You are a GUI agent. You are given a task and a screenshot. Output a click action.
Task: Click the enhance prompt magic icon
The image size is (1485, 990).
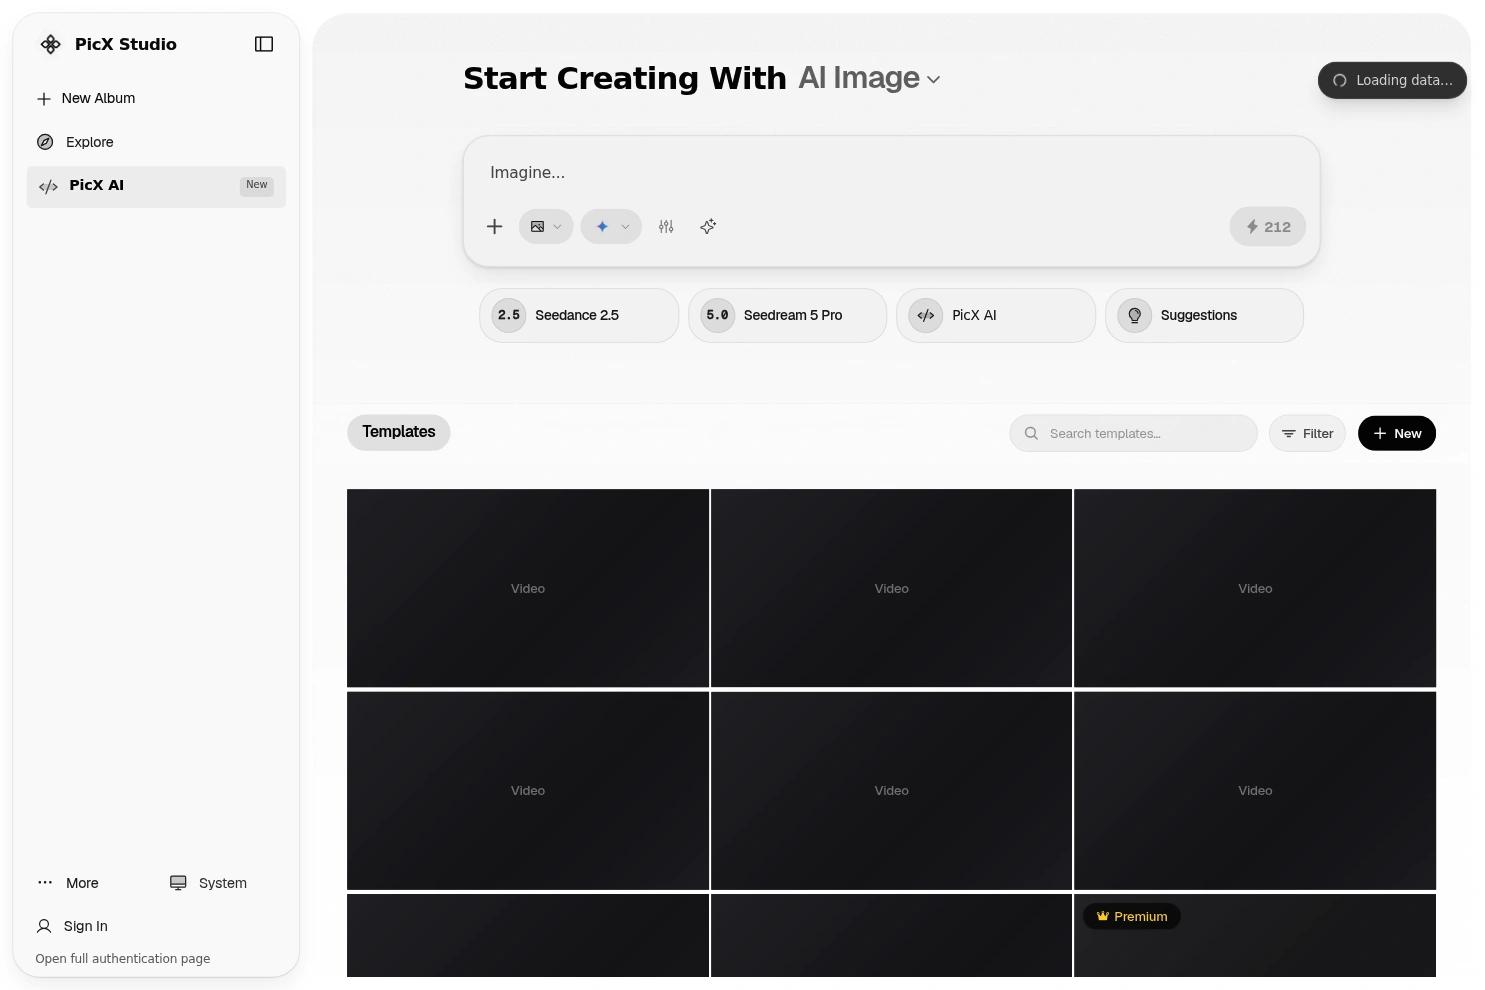[708, 226]
